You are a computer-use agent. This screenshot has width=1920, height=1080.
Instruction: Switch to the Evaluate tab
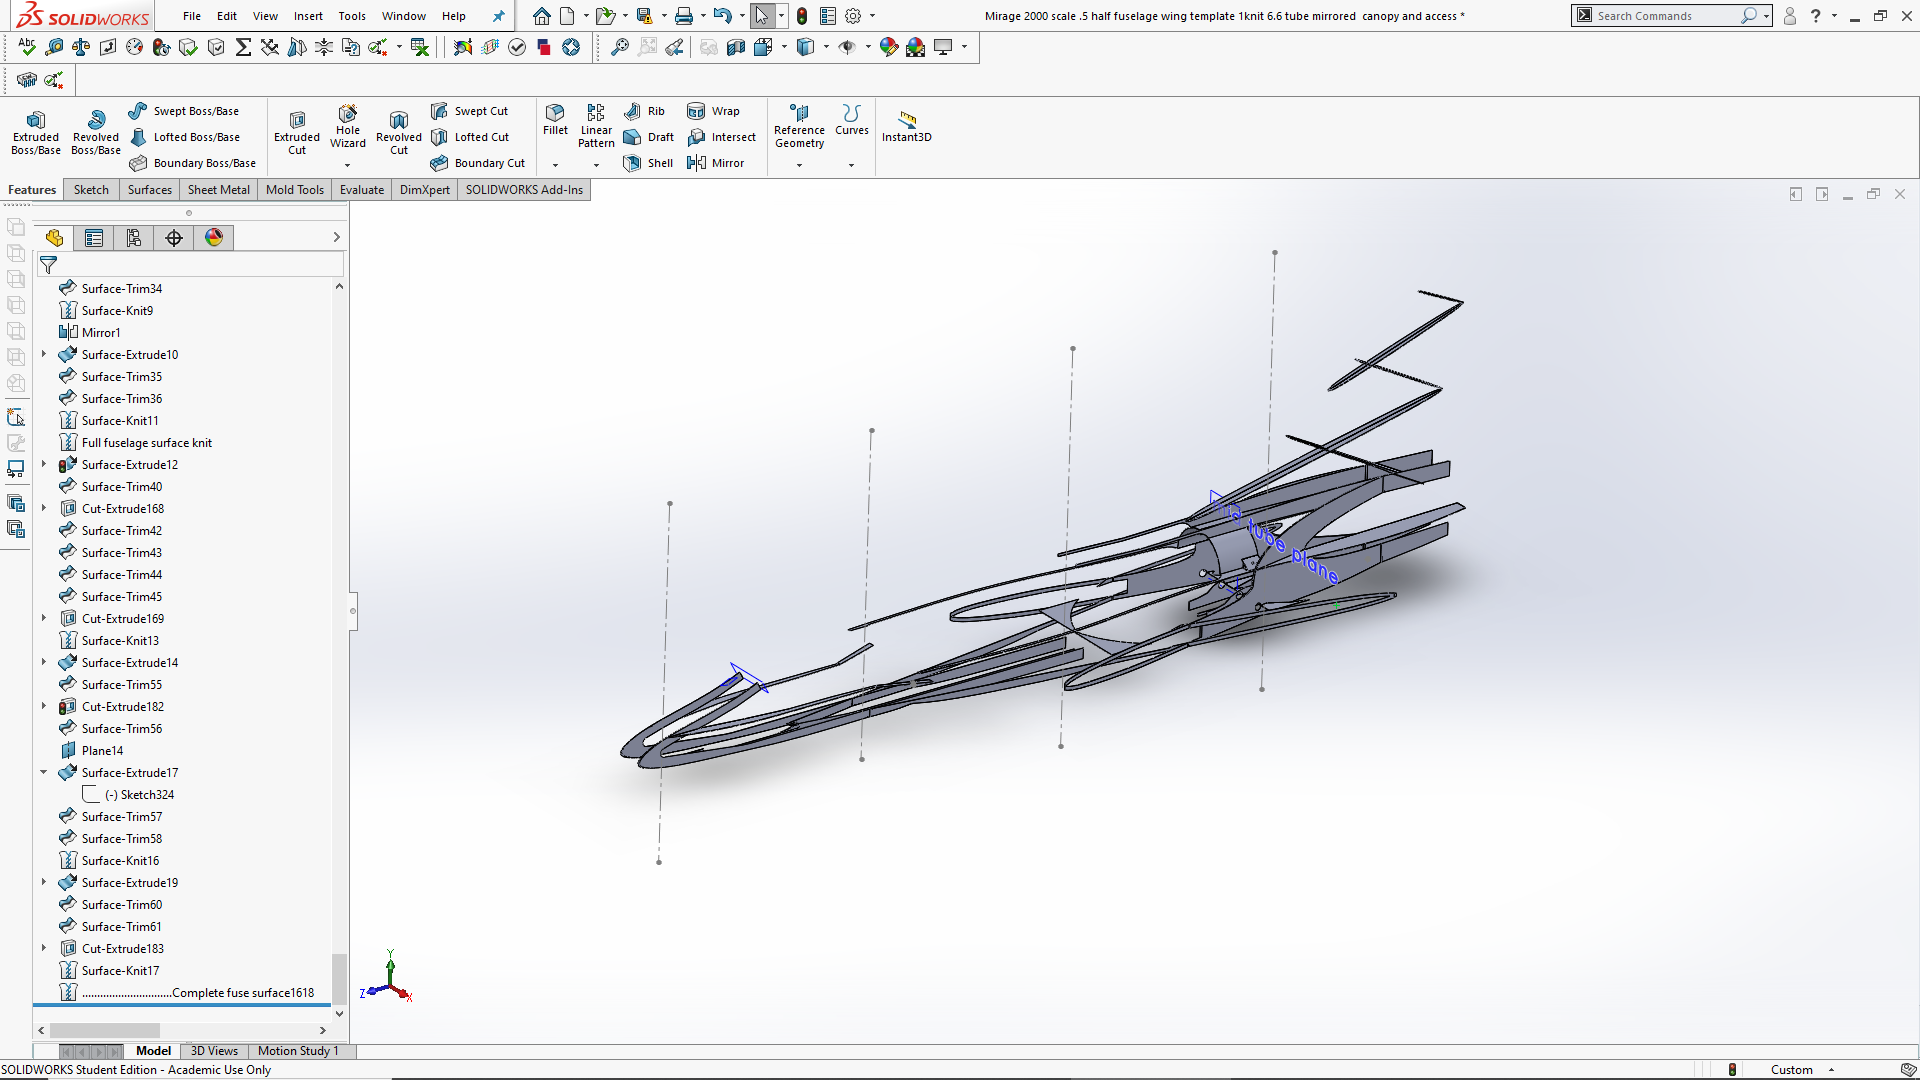362,190
